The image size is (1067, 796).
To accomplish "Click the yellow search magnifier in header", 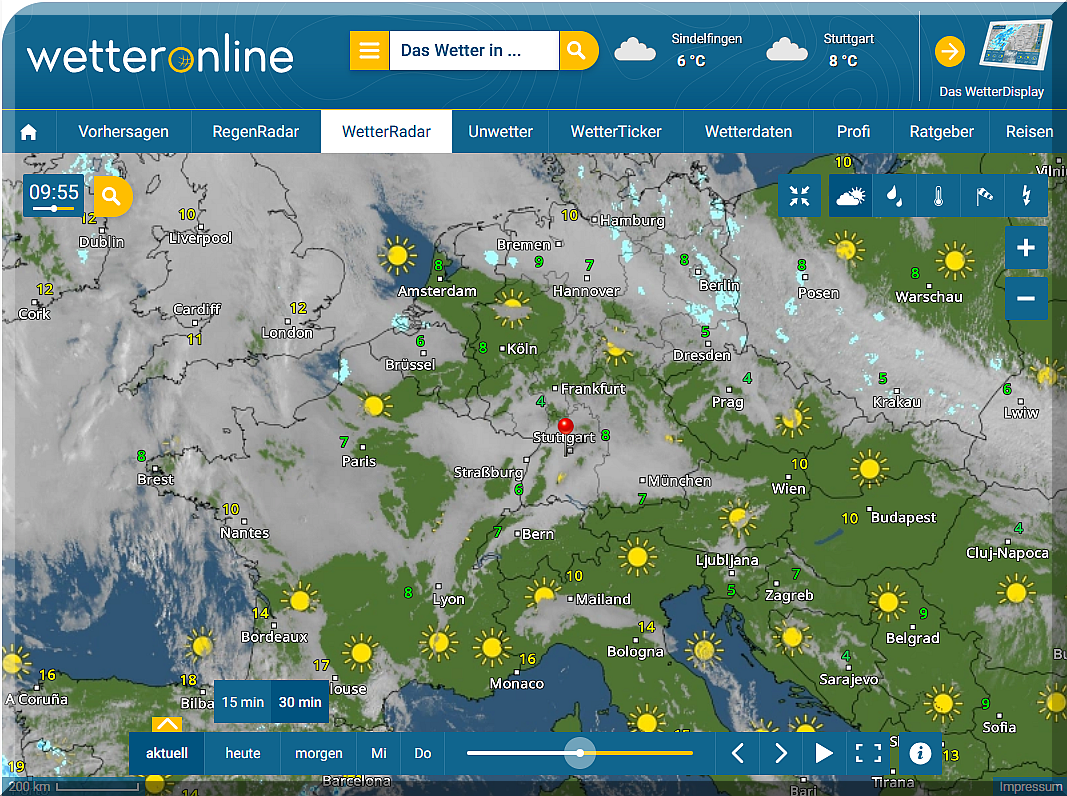I will pos(577,51).
